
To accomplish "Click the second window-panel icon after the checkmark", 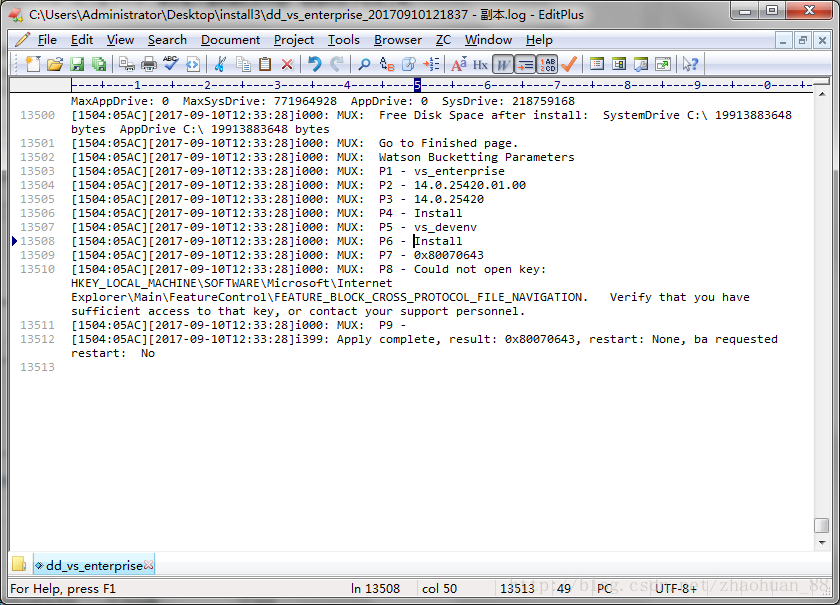I will coord(619,64).
